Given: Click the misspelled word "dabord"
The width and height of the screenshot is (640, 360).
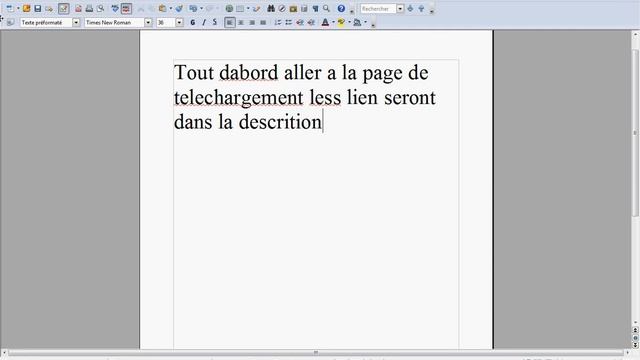Looking at the screenshot, I should (x=249, y=73).
